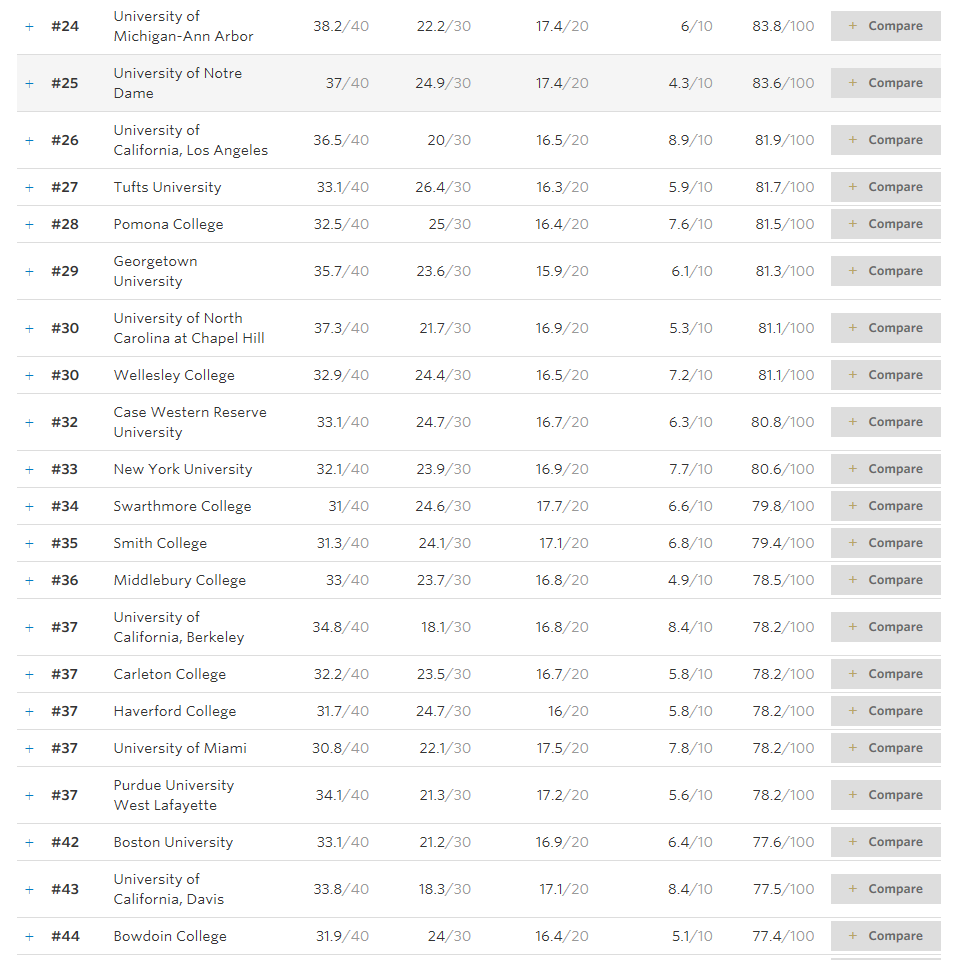Expand the University of Michigan-Ann Arbor row
This screenshot has width=975, height=960.
pos(29,26)
